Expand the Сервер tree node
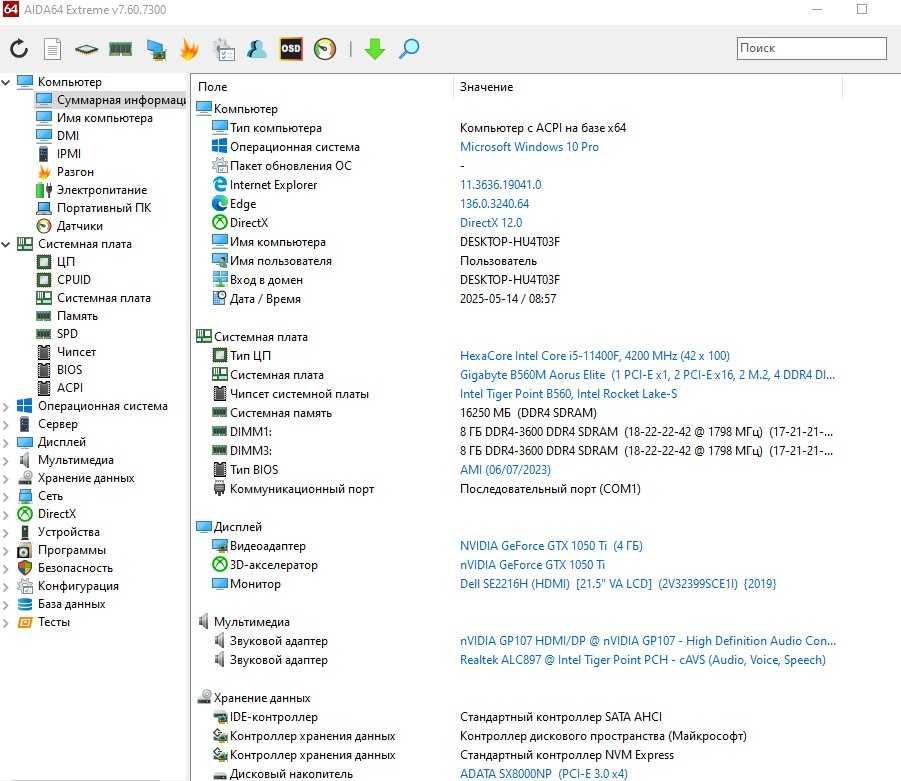The width and height of the screenshot is (901, 781). point(6,424)
